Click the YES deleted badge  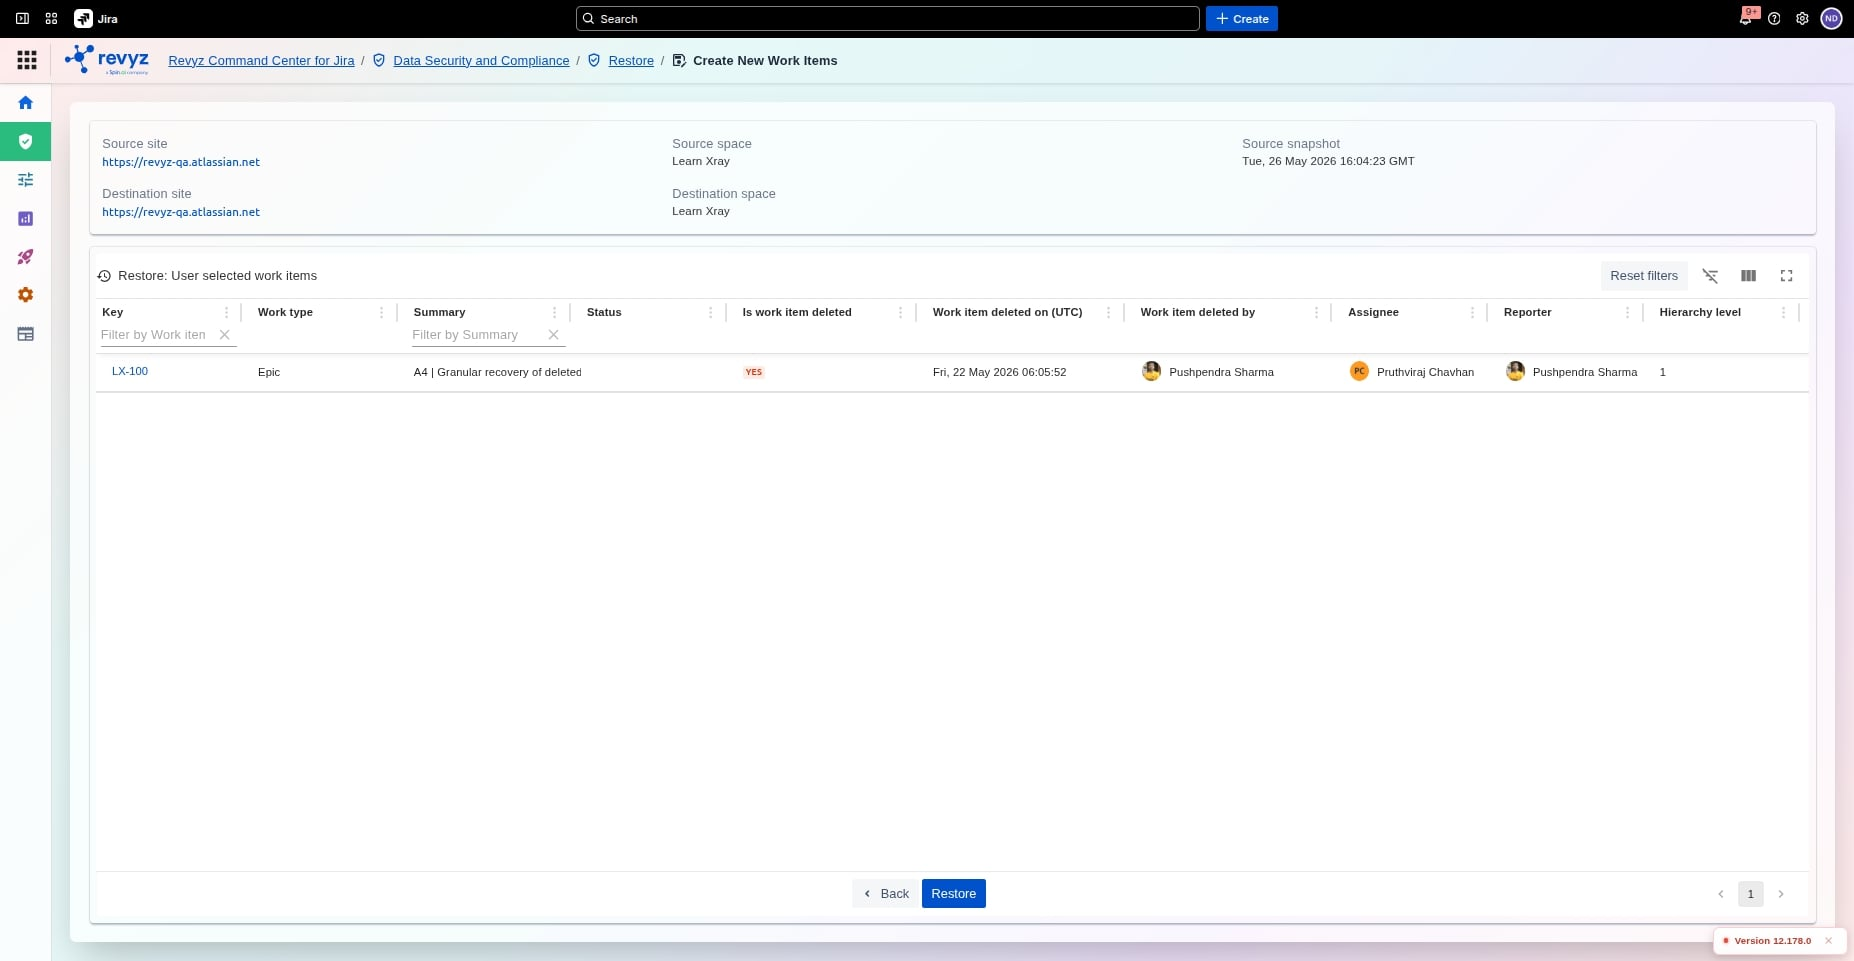[754, 372]
